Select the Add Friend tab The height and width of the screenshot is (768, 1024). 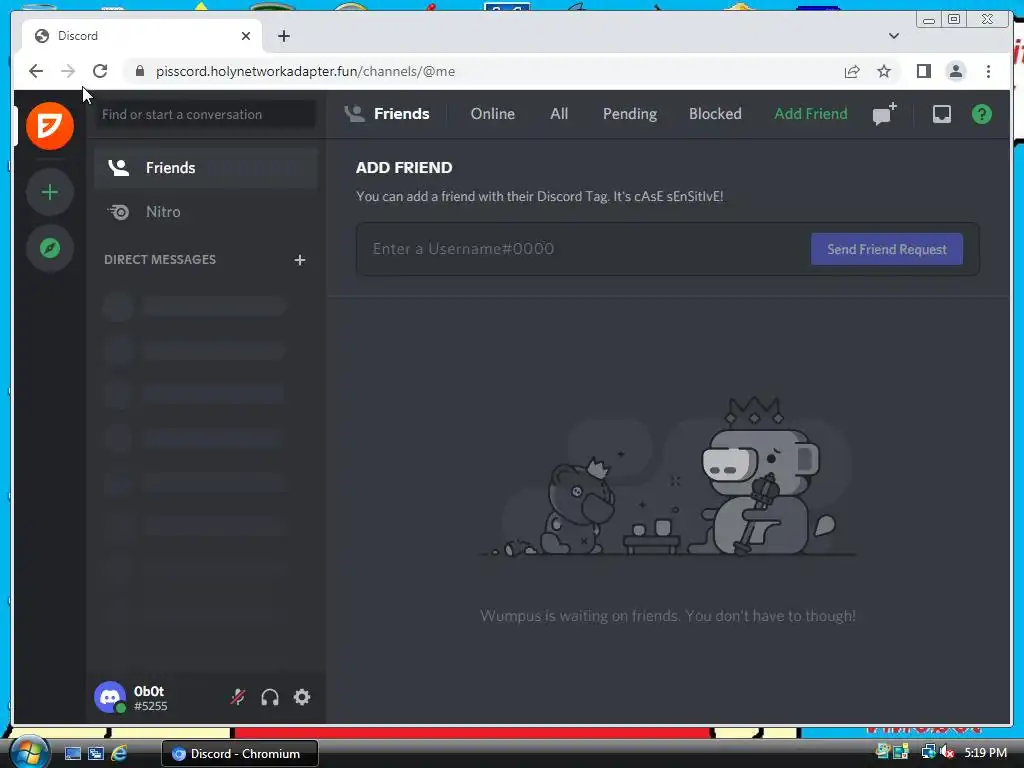810,114
